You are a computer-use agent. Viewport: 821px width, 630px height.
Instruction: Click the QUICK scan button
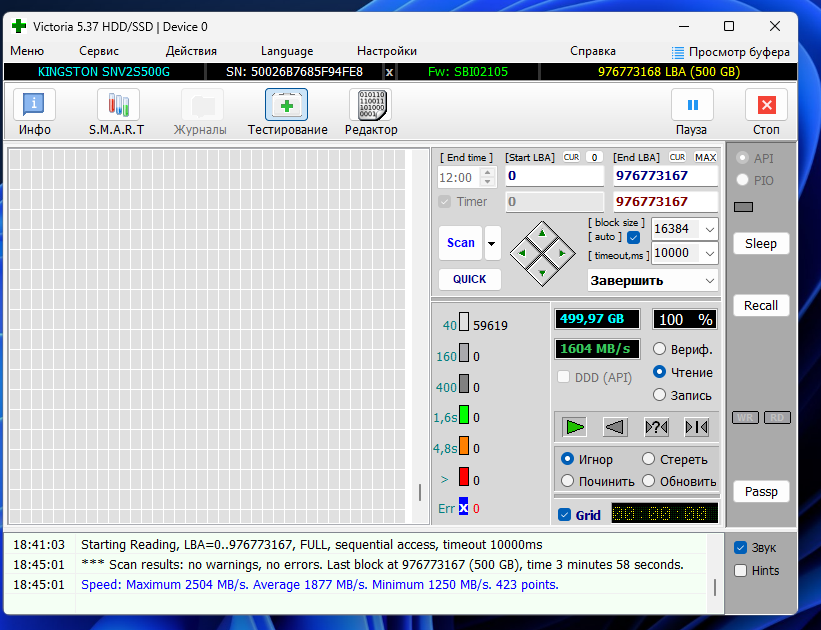click(x=469, y=279)
